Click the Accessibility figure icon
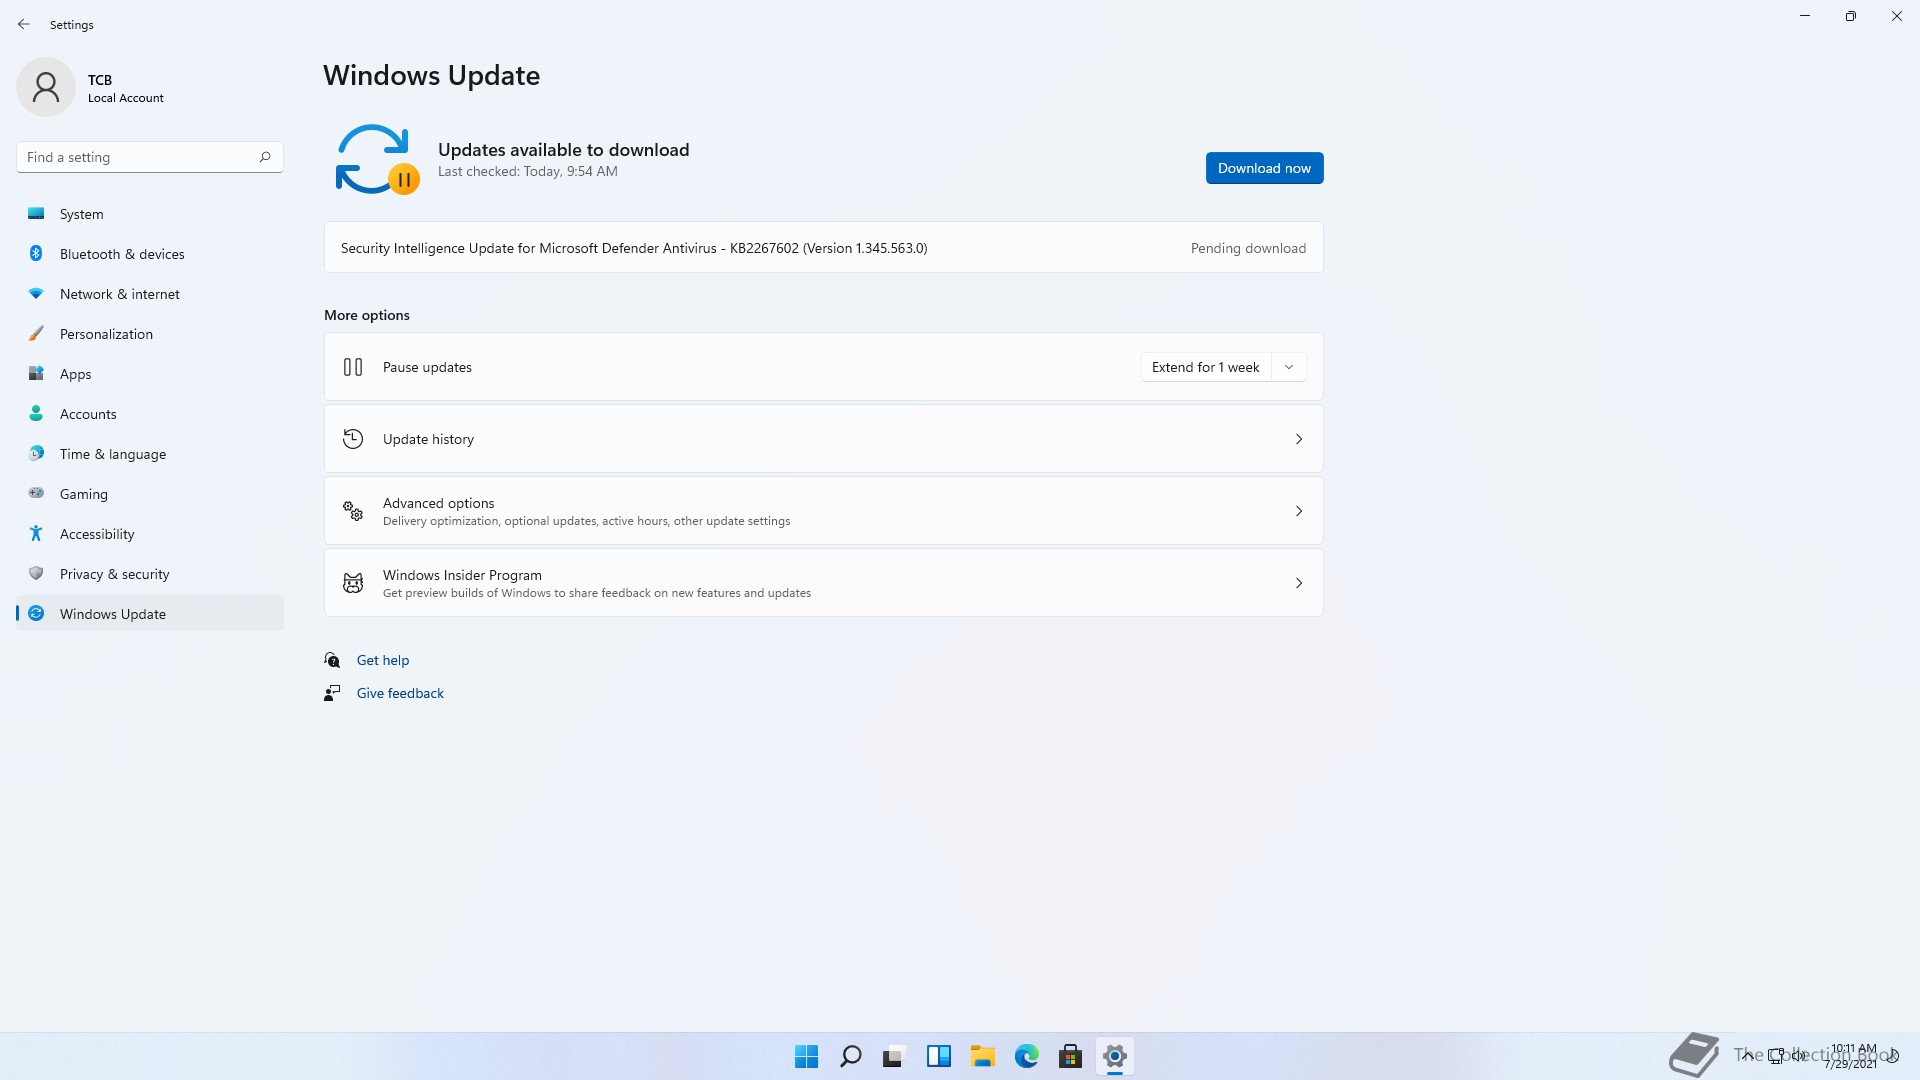The image size is (1920, 1080). (x=36, y=534)
